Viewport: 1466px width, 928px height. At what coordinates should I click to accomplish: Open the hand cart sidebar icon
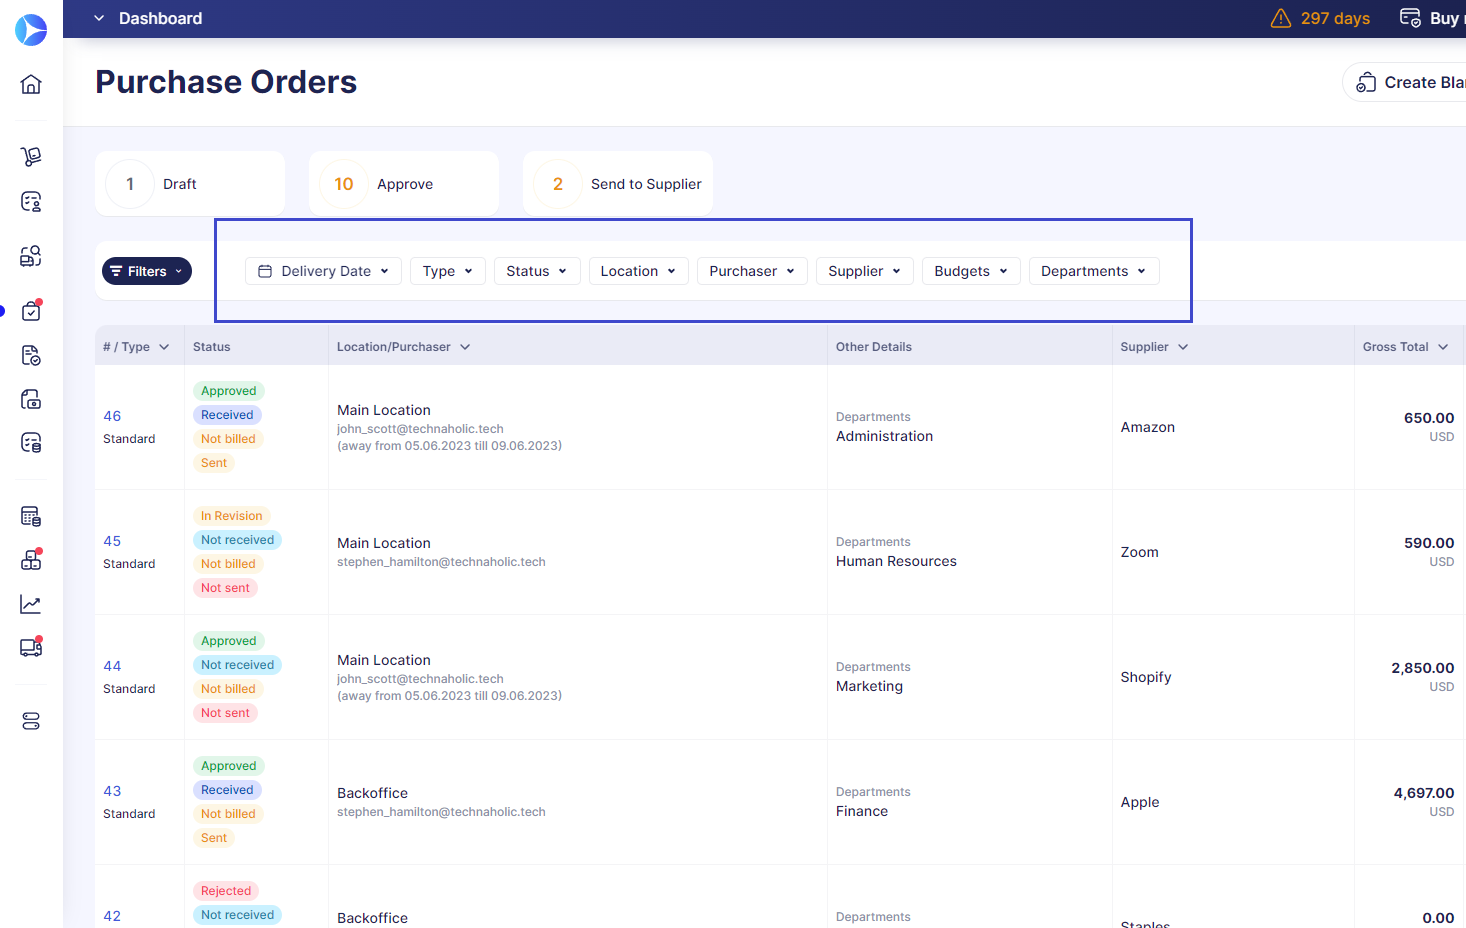pyautogui.click(x=31, y=156)
